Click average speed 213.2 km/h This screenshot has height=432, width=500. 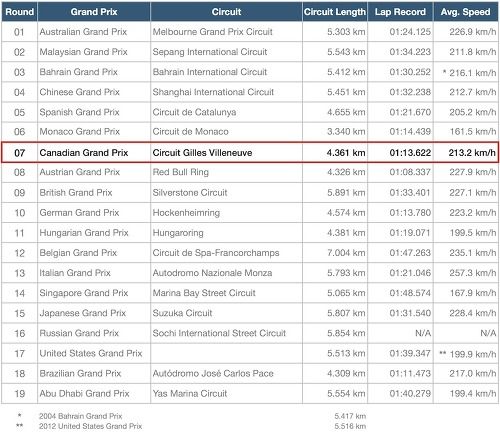point(472,153)
